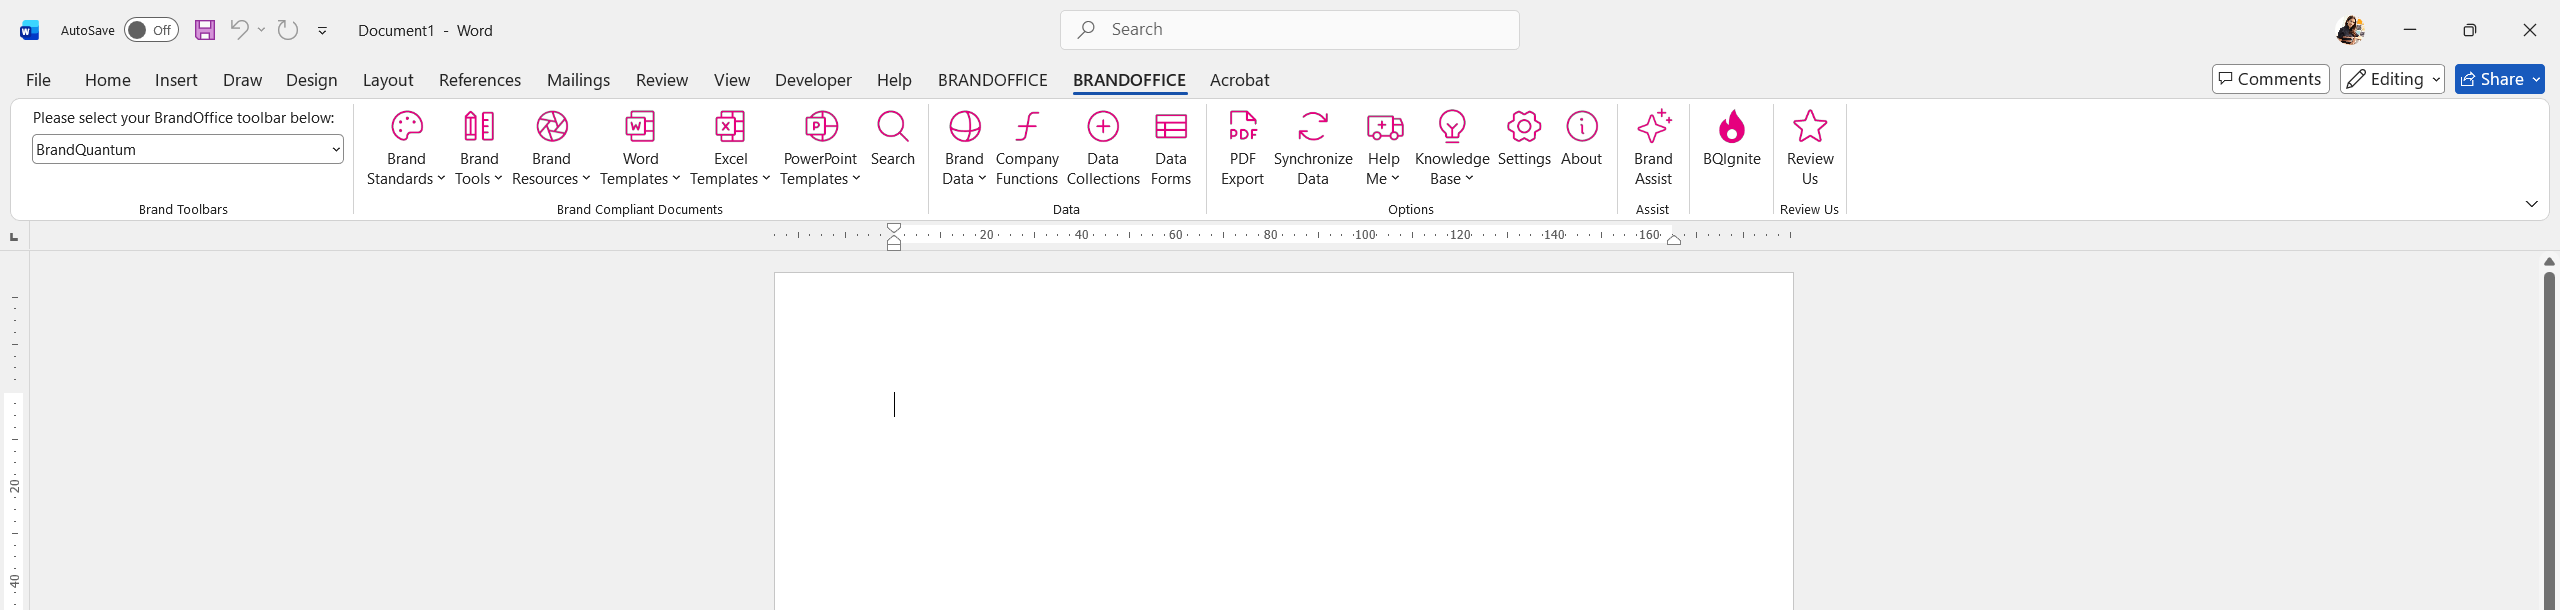Click the first line indent marker

(894, 227)
